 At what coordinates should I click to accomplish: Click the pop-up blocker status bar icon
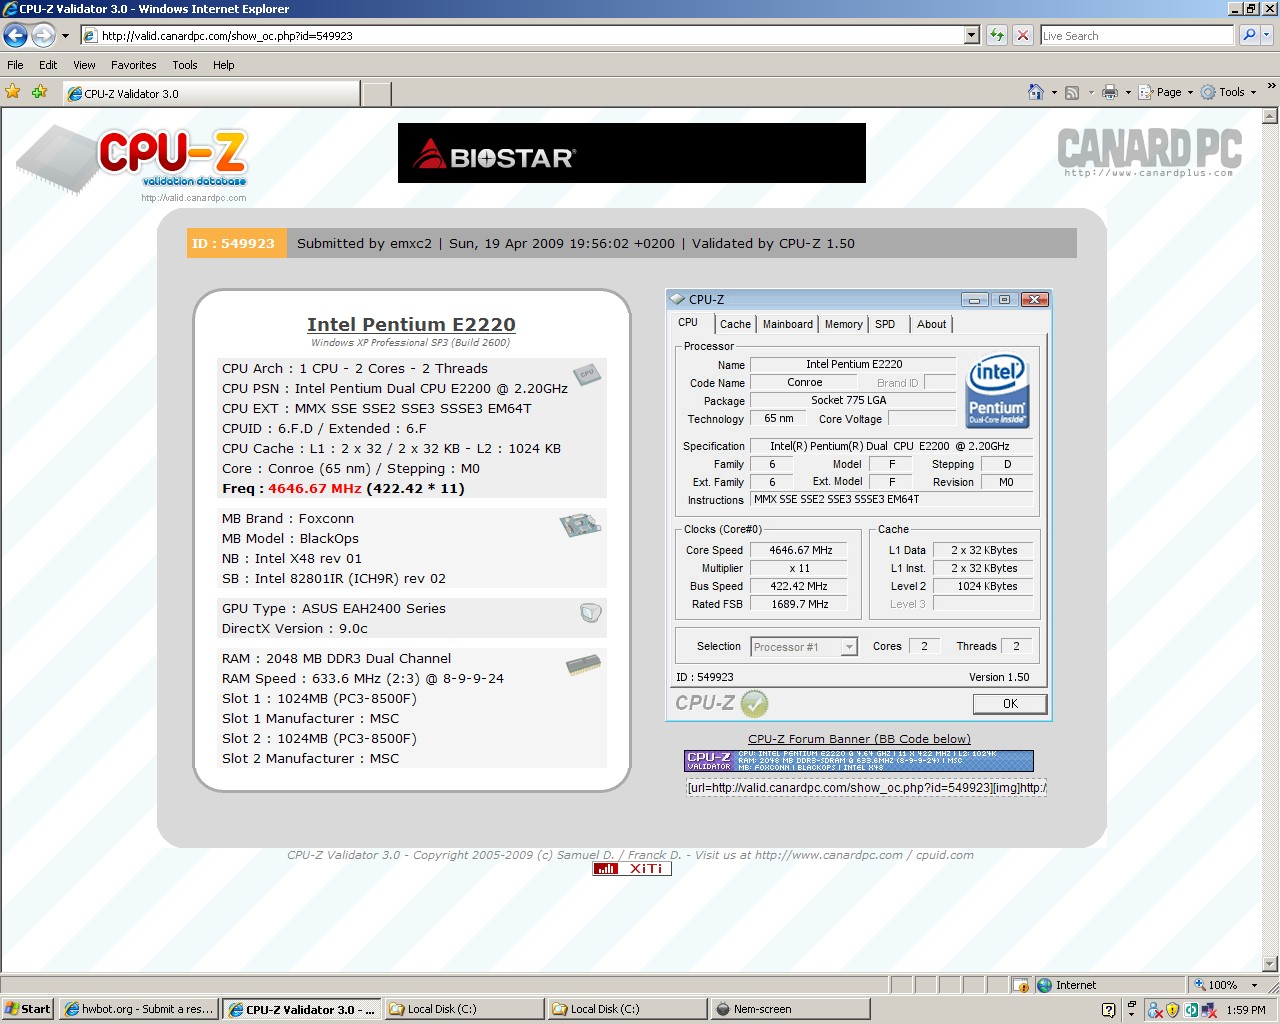click(x=1021, y=985)
